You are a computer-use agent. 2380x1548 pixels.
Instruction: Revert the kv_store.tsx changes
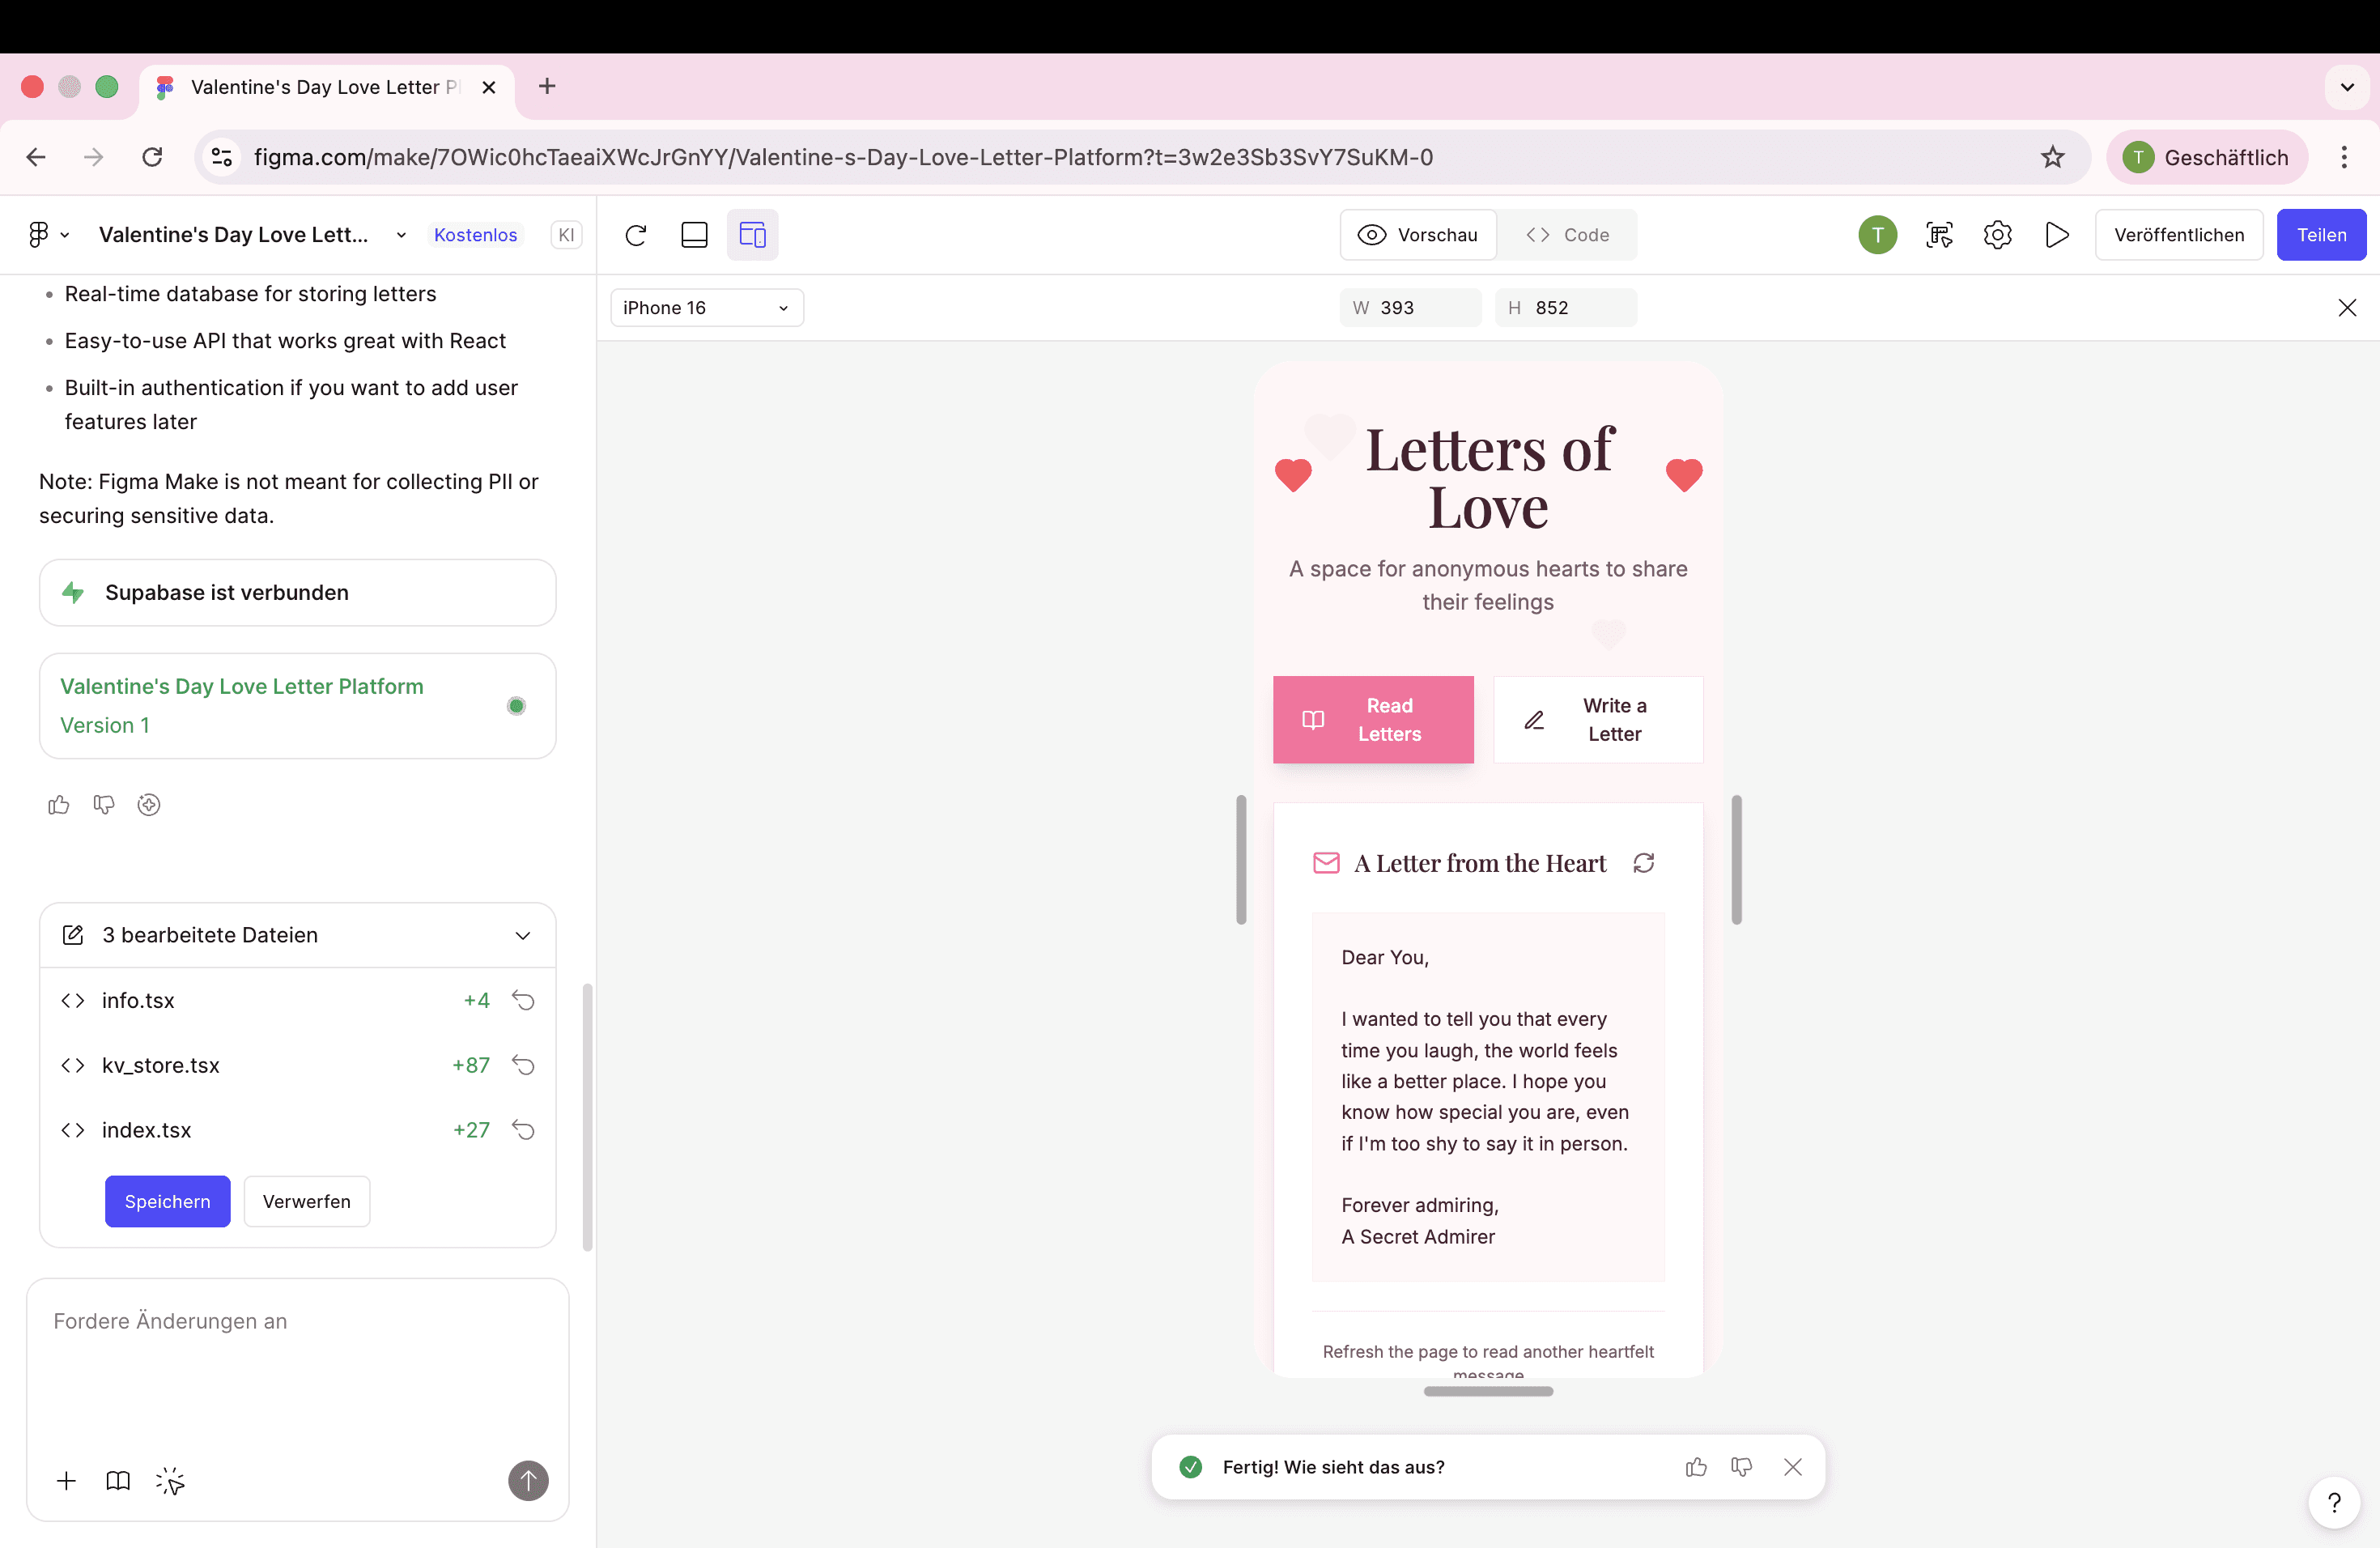[x=523, y=1065]
